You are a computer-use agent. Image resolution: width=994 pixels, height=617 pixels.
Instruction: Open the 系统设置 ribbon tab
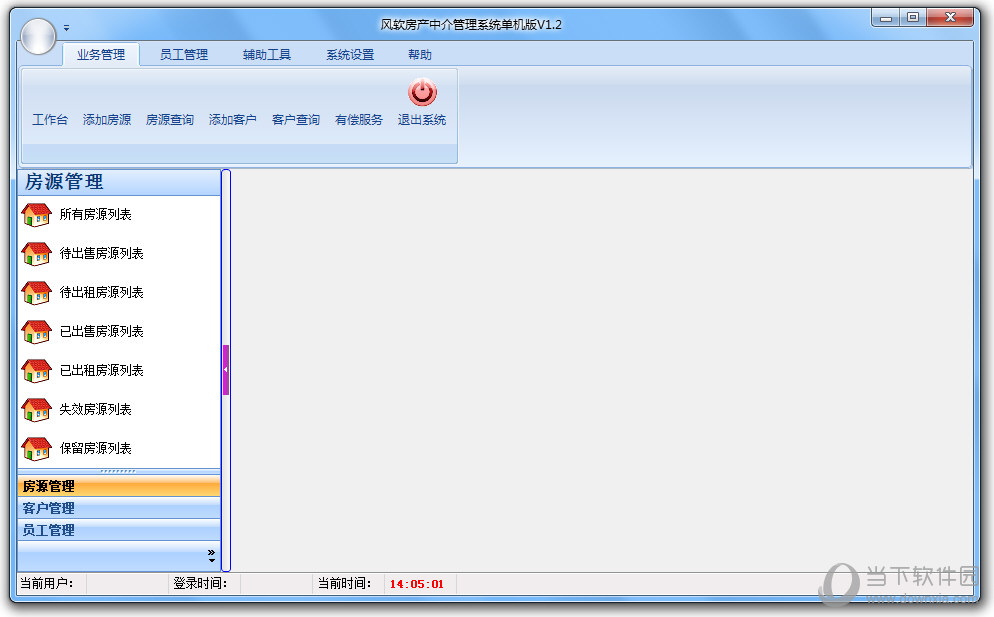pyautogui.click(x=350, y=55)
